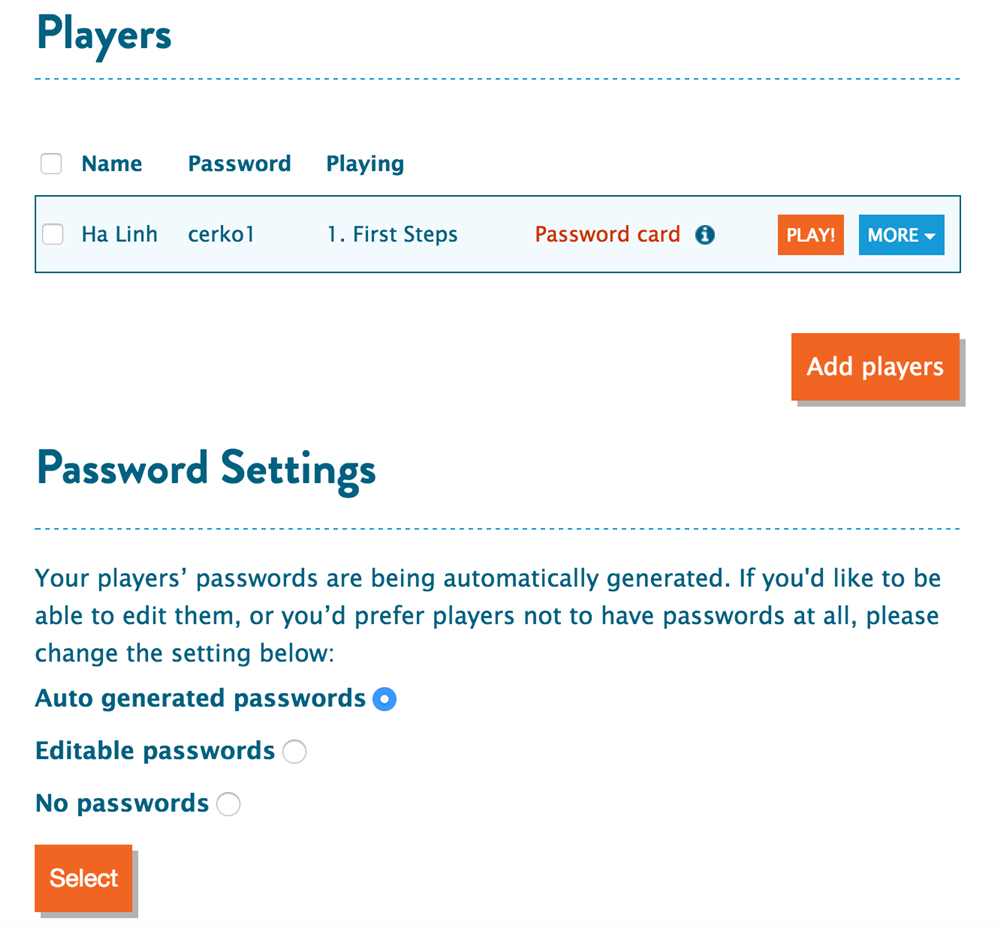Click the Name column header
1000x933 pixels.
coord(112,164)
